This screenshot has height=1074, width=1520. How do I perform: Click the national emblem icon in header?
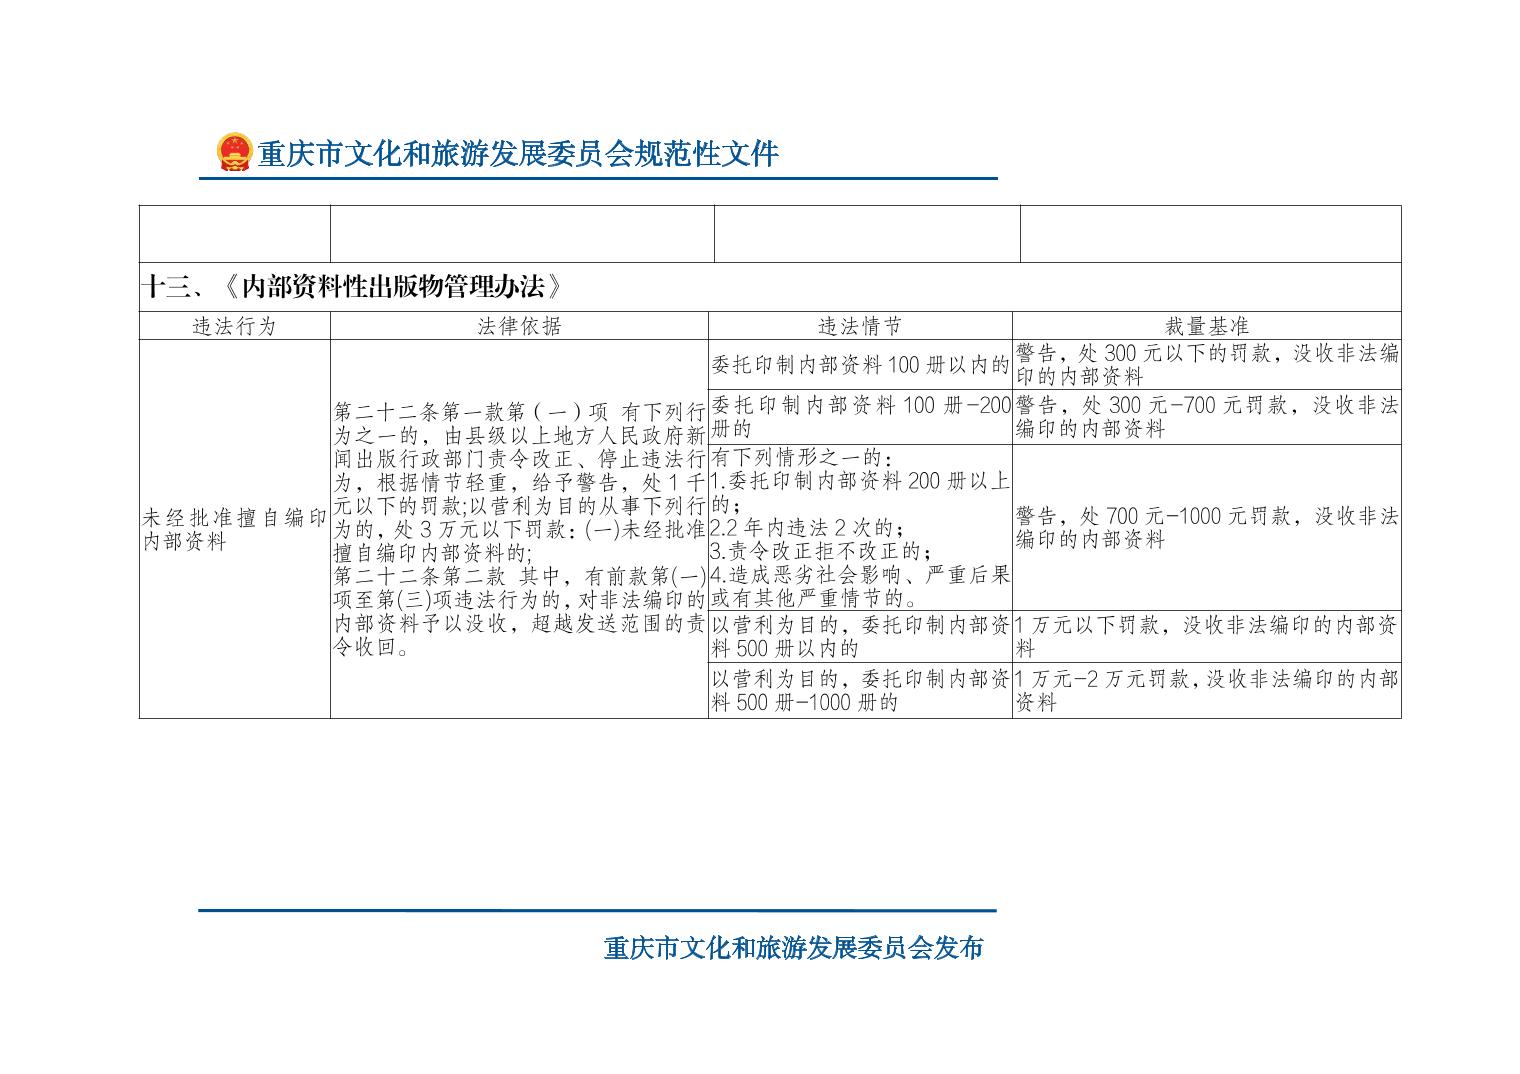(234, 153)
